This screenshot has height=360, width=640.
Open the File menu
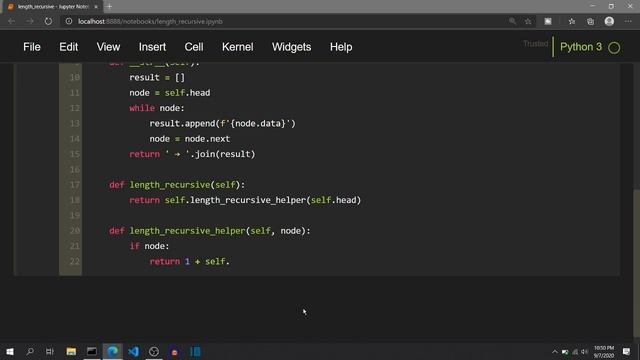point(32,47)
